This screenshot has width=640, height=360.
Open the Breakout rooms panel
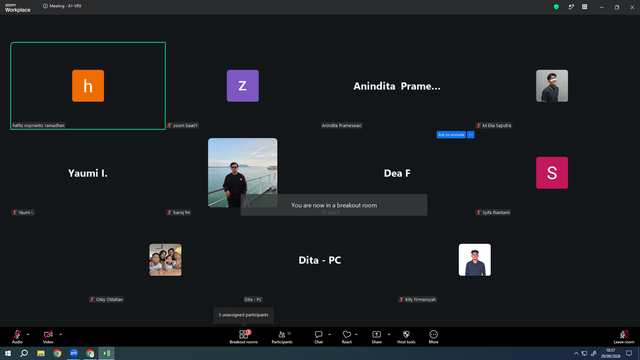point(243,337)
